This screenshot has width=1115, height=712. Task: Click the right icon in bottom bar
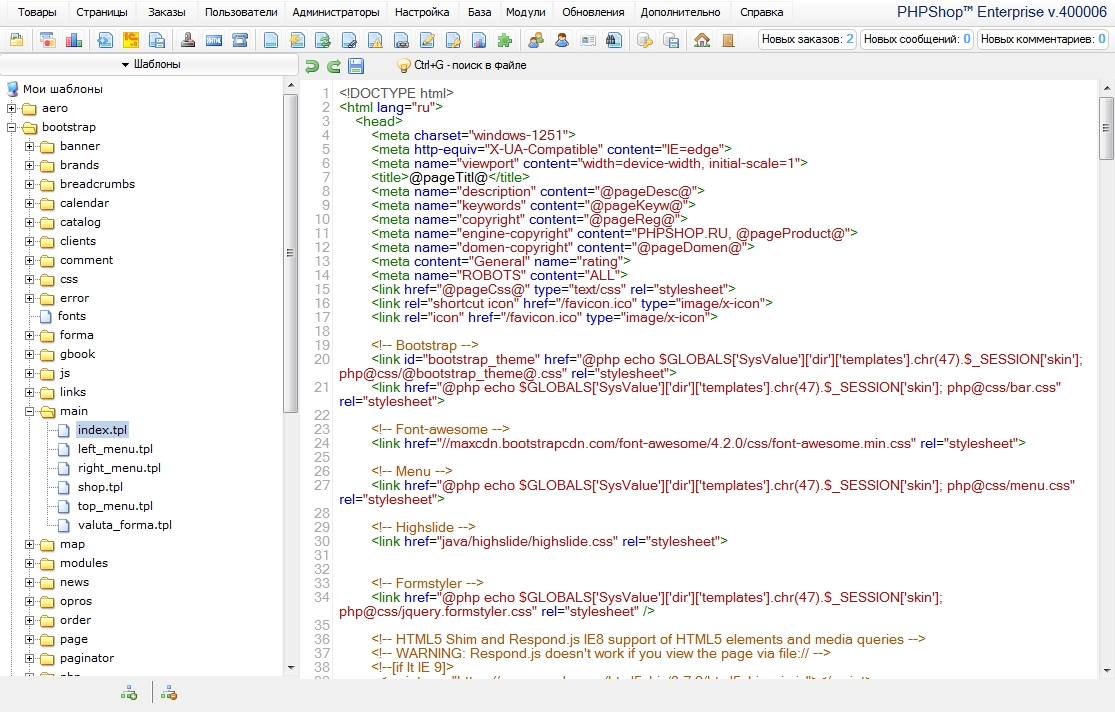pos(169,692)
